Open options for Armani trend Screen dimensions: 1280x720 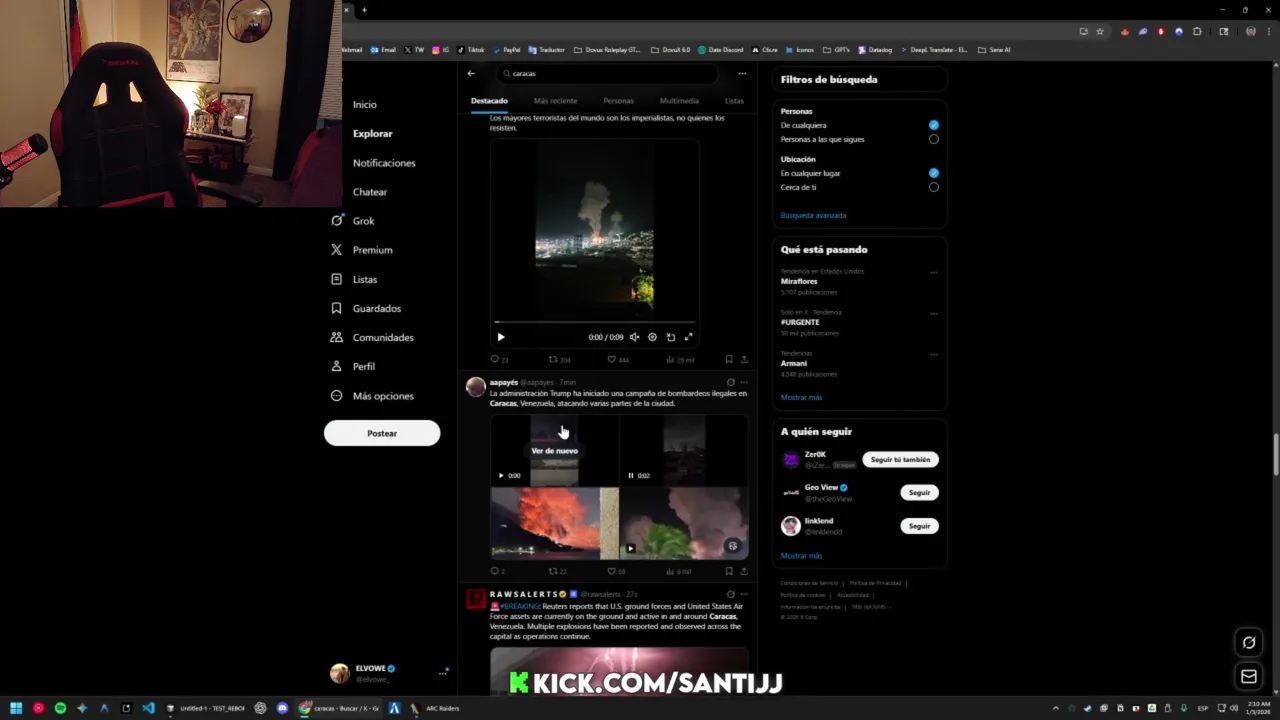(934, 354)
